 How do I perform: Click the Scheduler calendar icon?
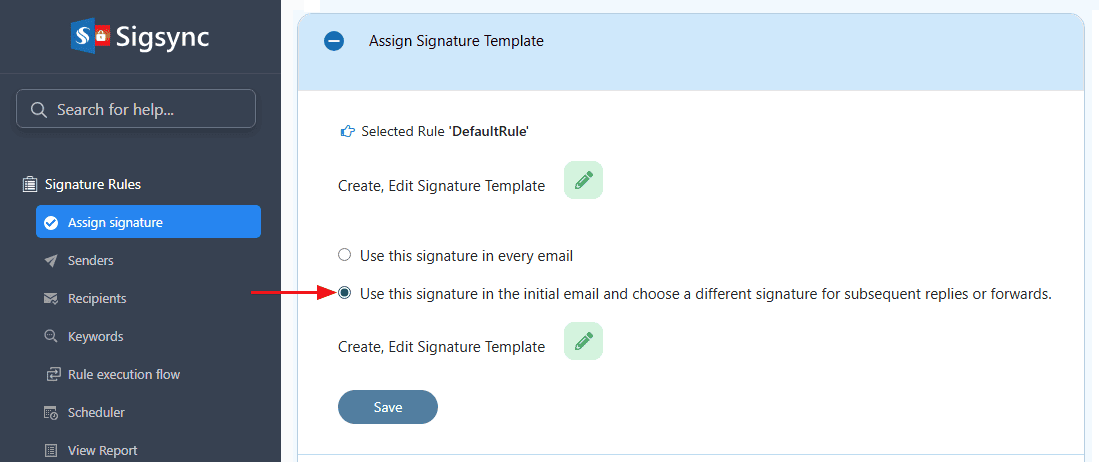[x=51, y=413]
